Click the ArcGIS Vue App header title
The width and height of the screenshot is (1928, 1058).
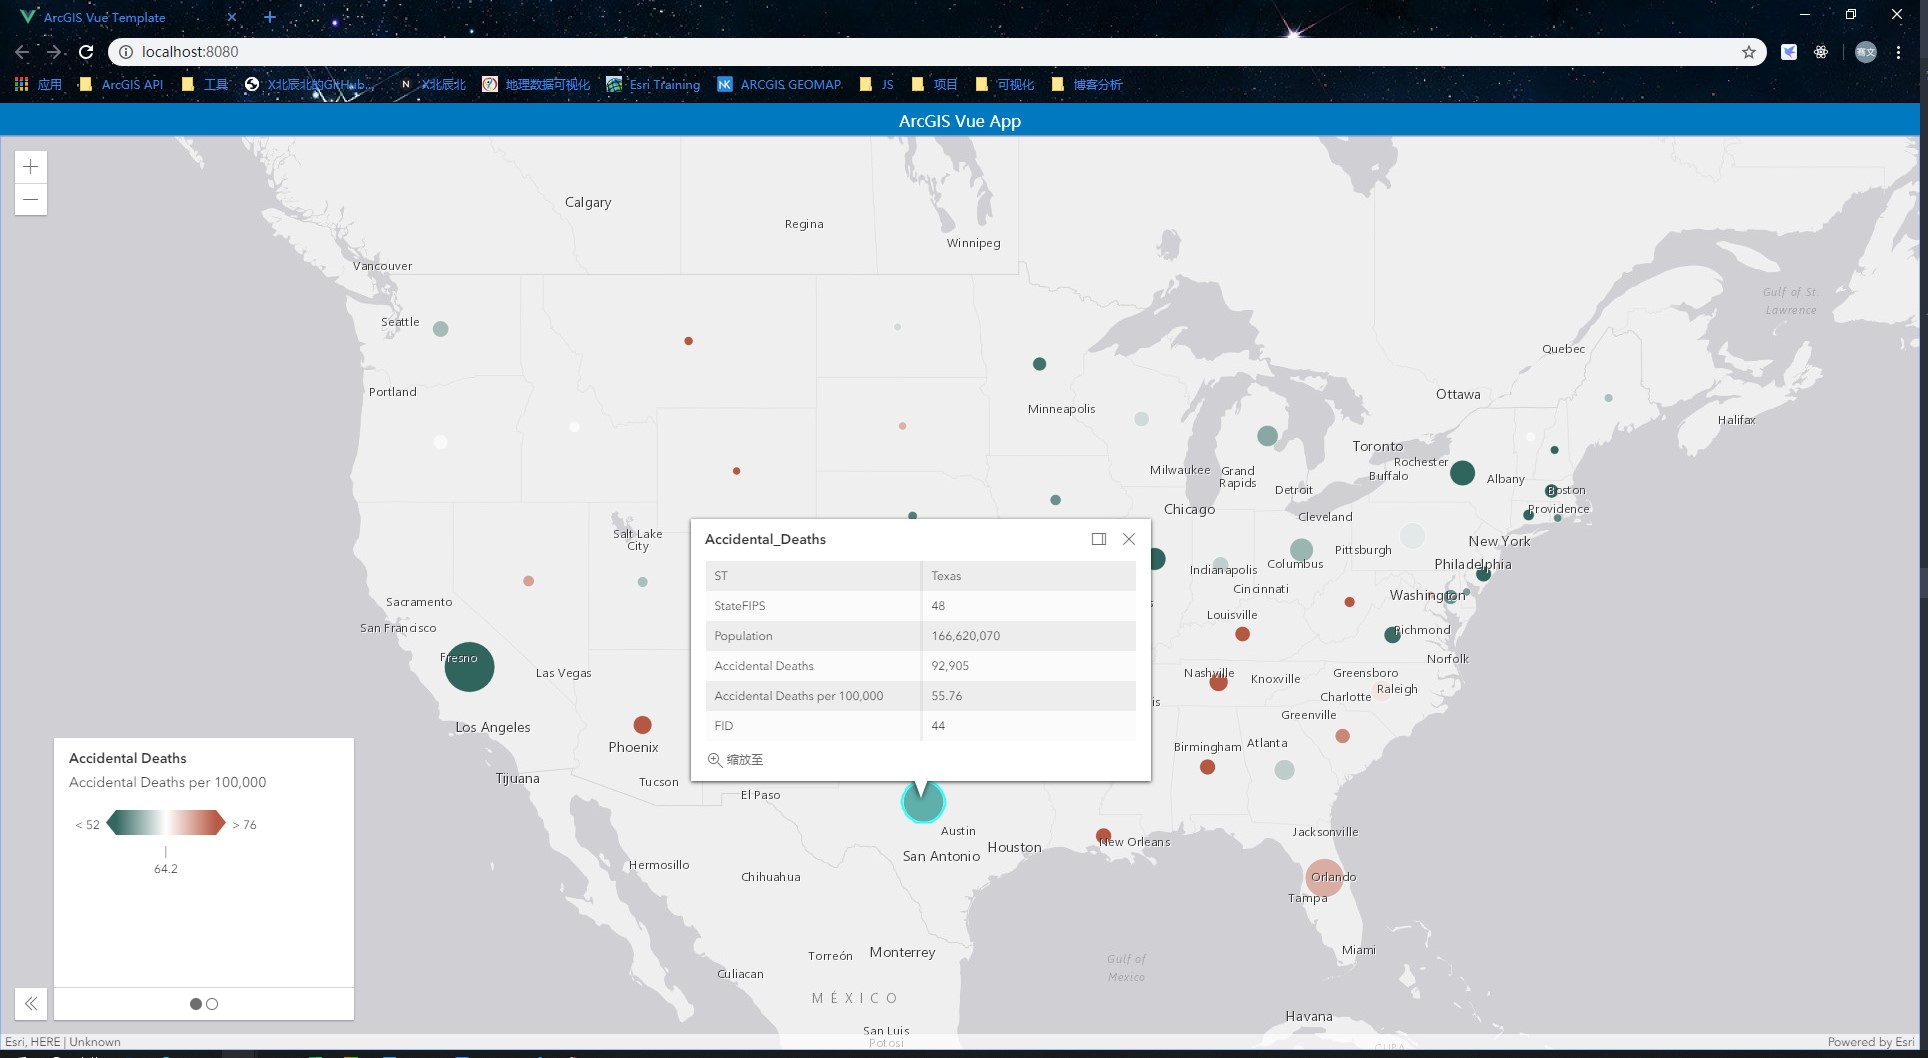[960, 121]
